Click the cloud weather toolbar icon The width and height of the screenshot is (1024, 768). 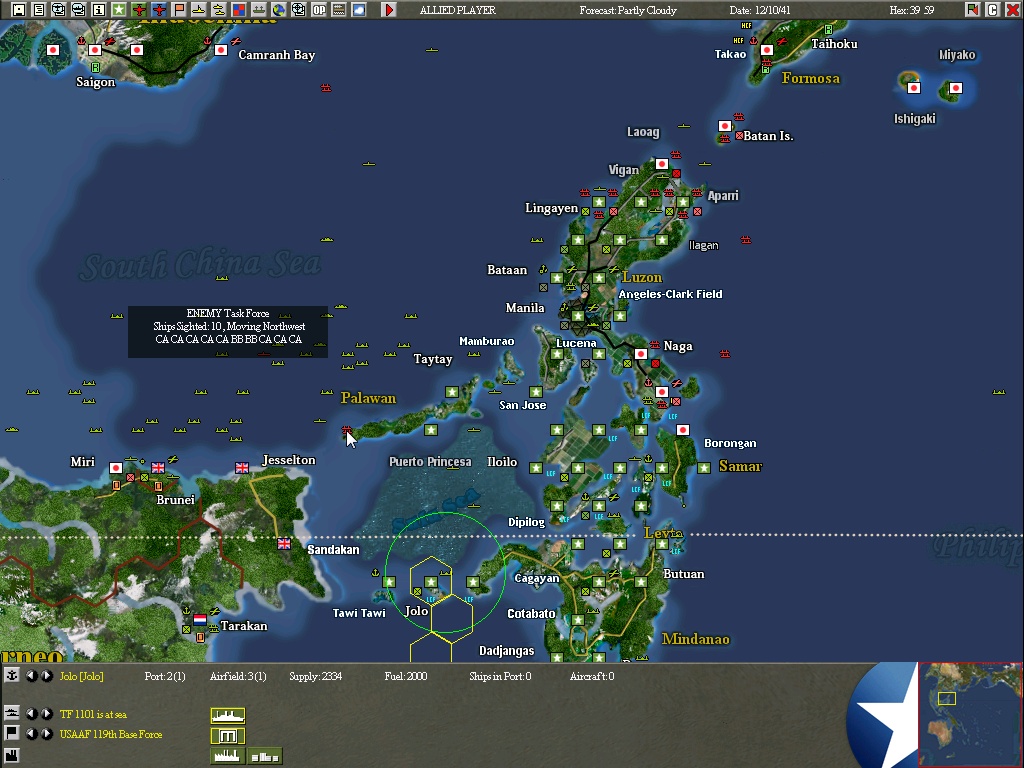(x=359, y=10)
